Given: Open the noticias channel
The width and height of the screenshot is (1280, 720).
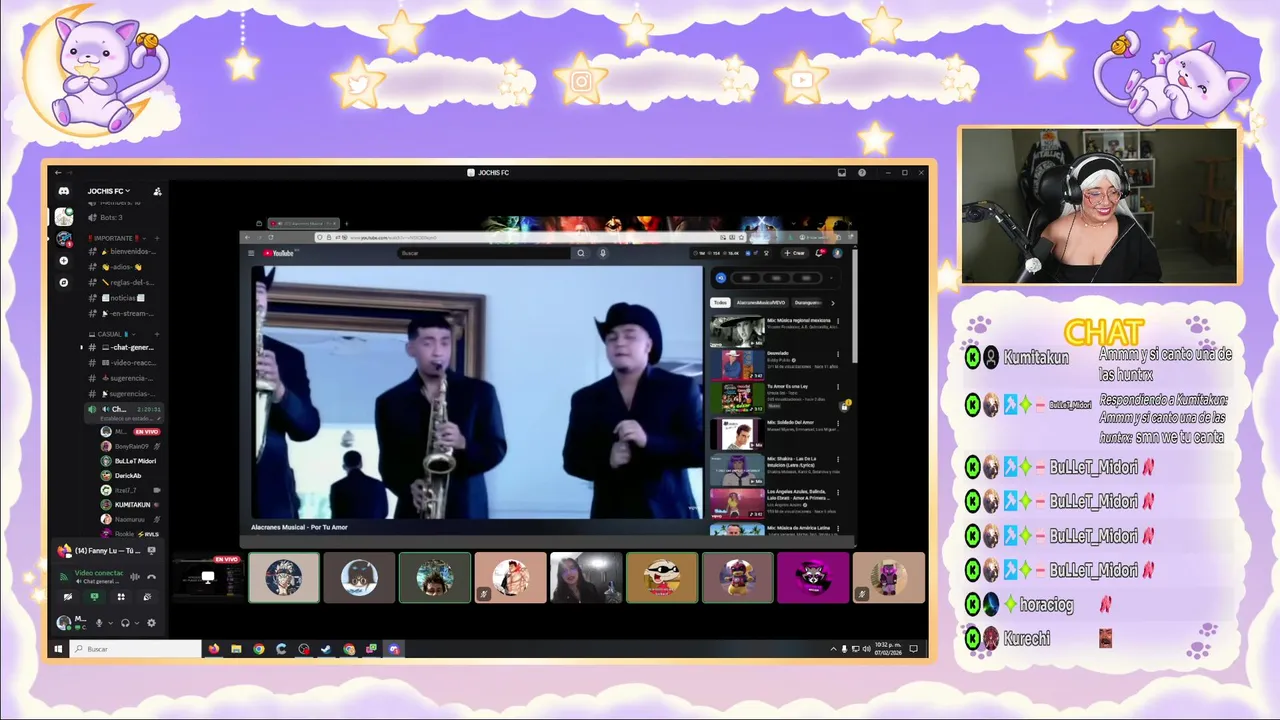Looking at the screenshot, I should (122, 298).
